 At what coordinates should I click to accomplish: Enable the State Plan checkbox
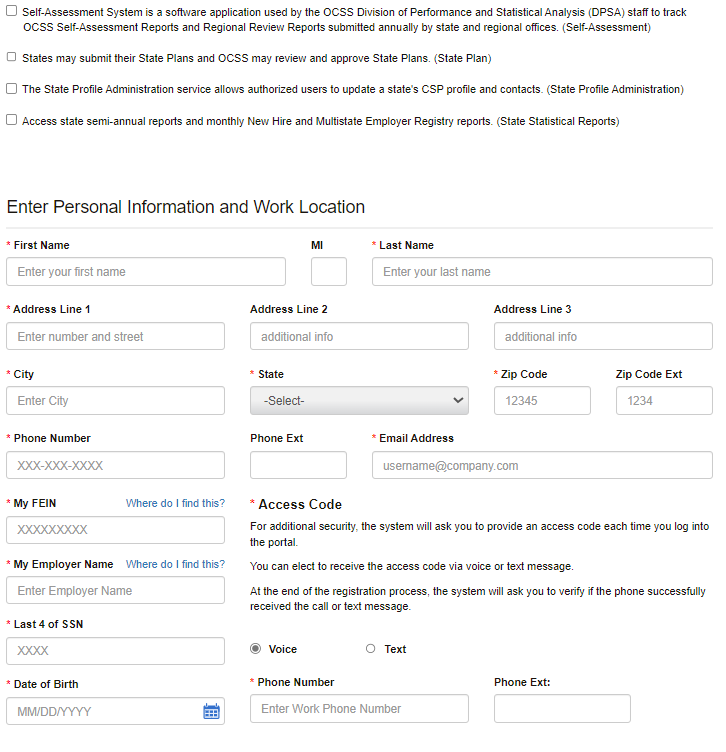[12, 58]
